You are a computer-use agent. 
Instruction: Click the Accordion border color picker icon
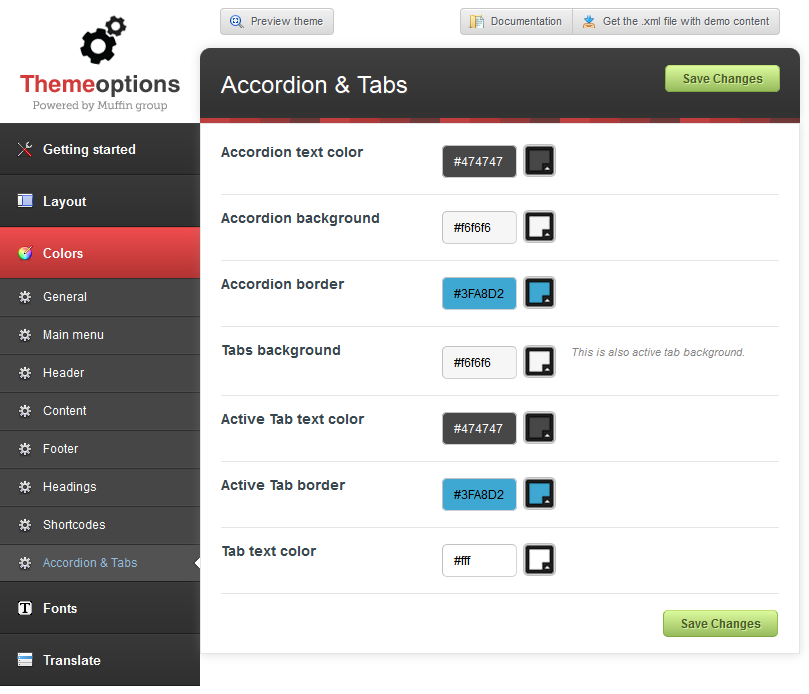point(540,293)
